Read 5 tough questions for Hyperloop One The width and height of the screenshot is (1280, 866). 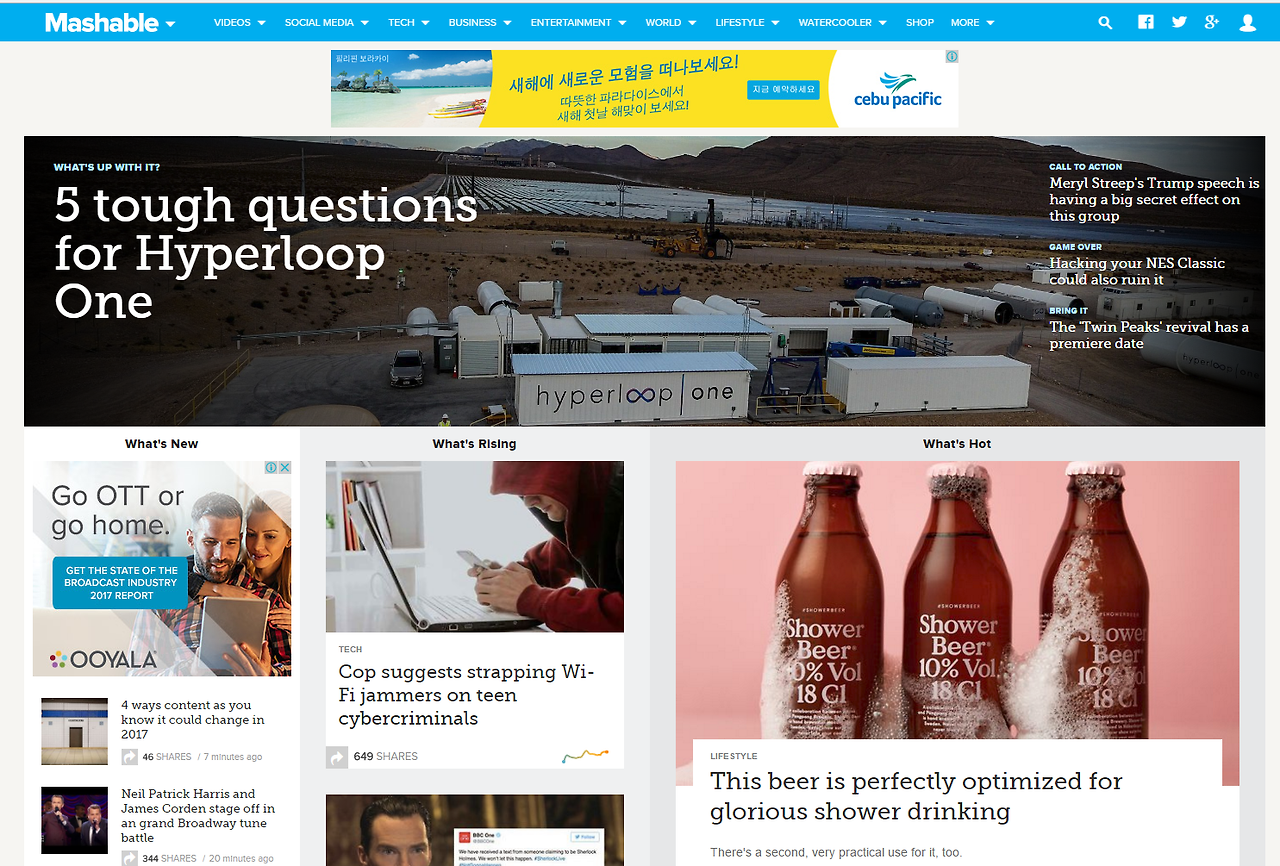click(265, 253)
